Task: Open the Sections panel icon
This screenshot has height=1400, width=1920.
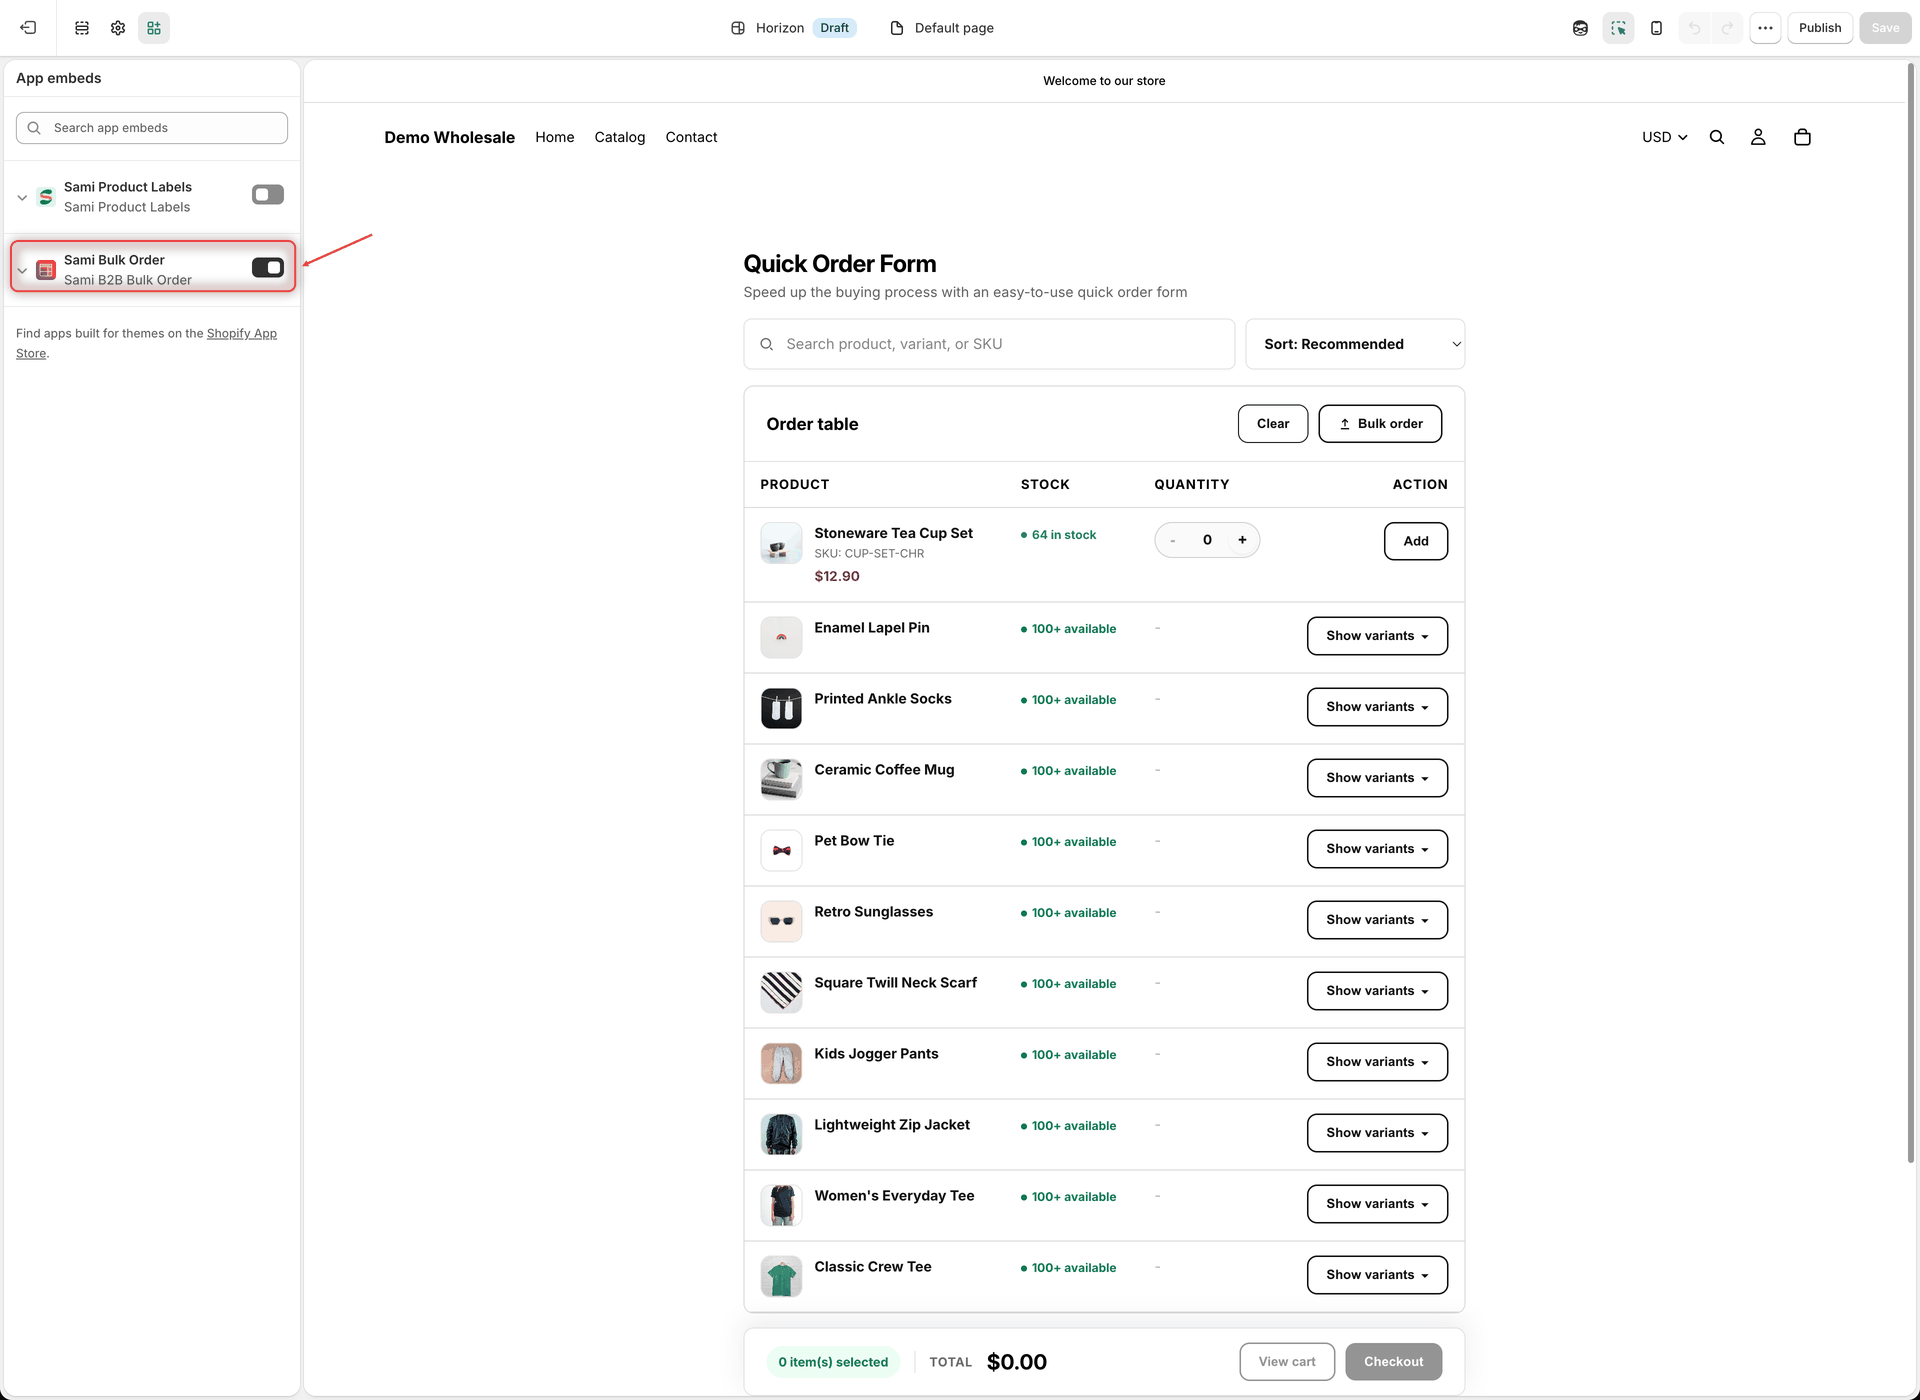Action: pos(82,28)
